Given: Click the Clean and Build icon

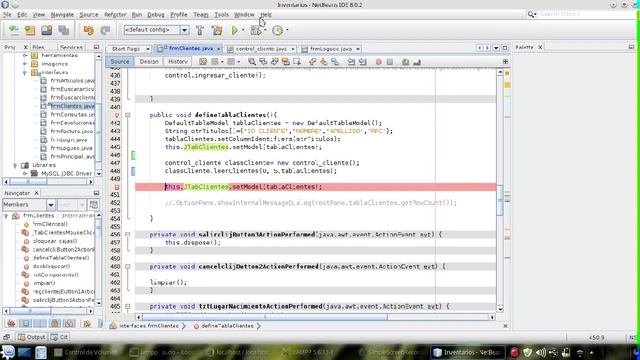Looking at the screenshot, I should pyautogui.click(x=217, y=30).
